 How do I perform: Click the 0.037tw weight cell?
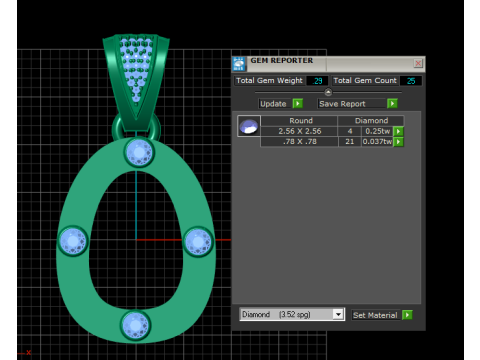[377, 142]
